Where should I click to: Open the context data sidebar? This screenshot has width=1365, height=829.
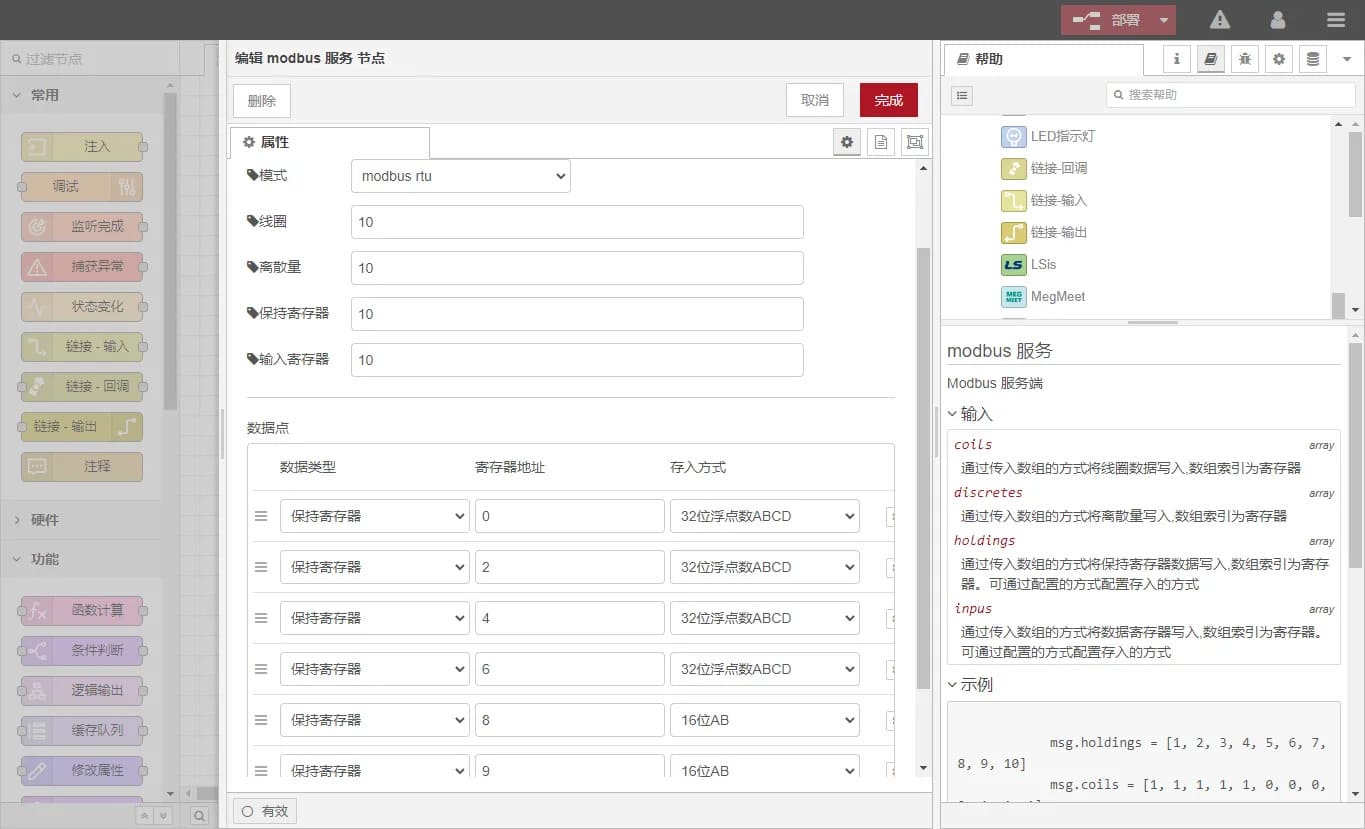click(1312, 59)
